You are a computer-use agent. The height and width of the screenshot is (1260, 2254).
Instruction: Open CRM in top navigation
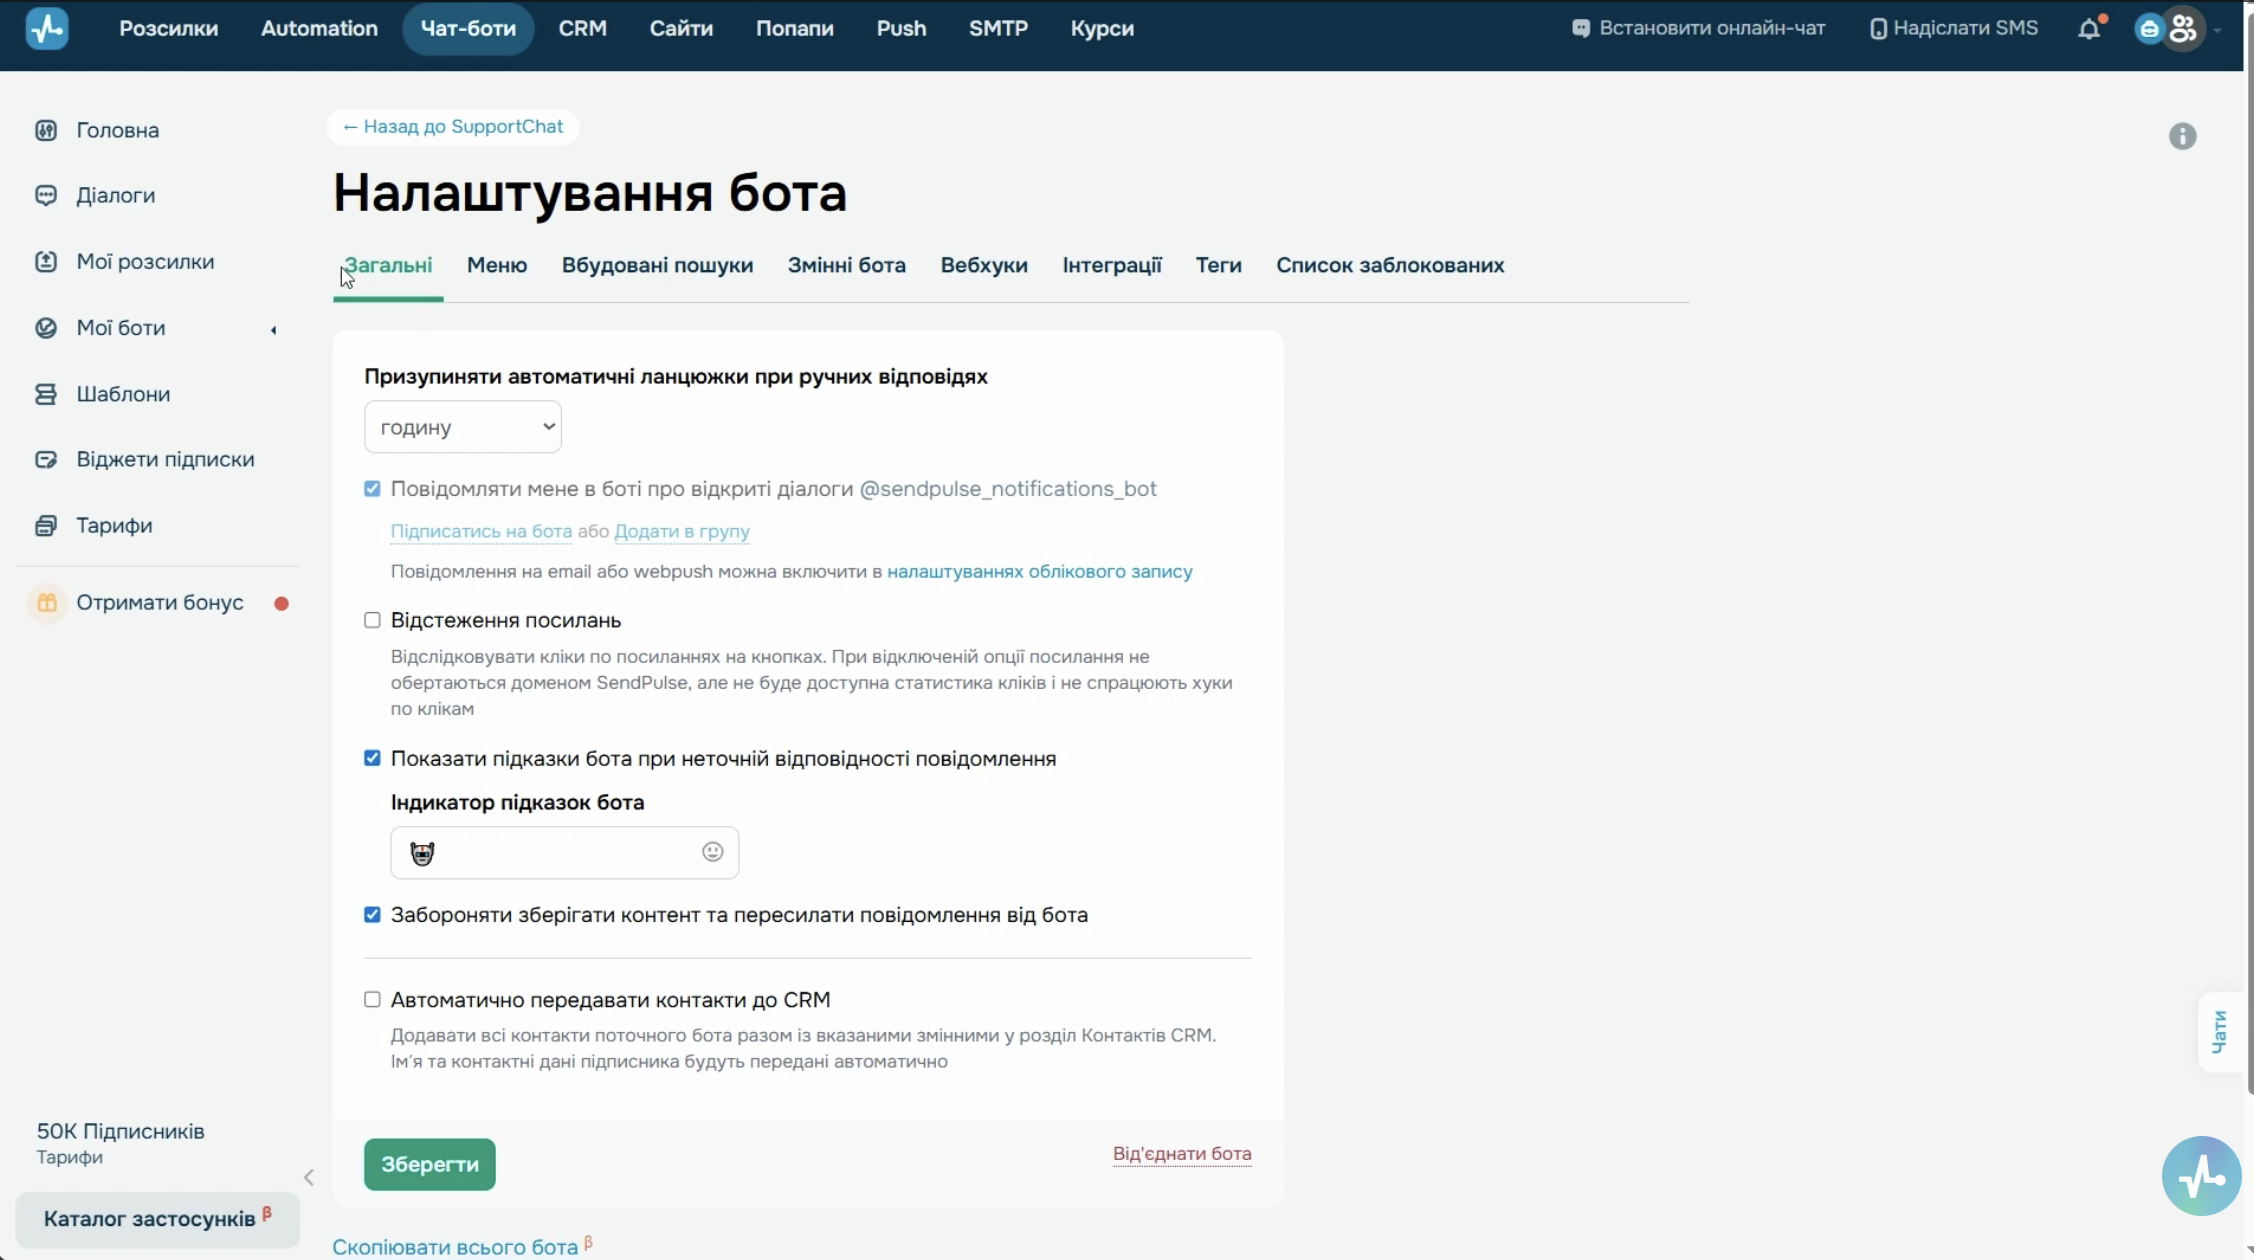click(582, 28)
